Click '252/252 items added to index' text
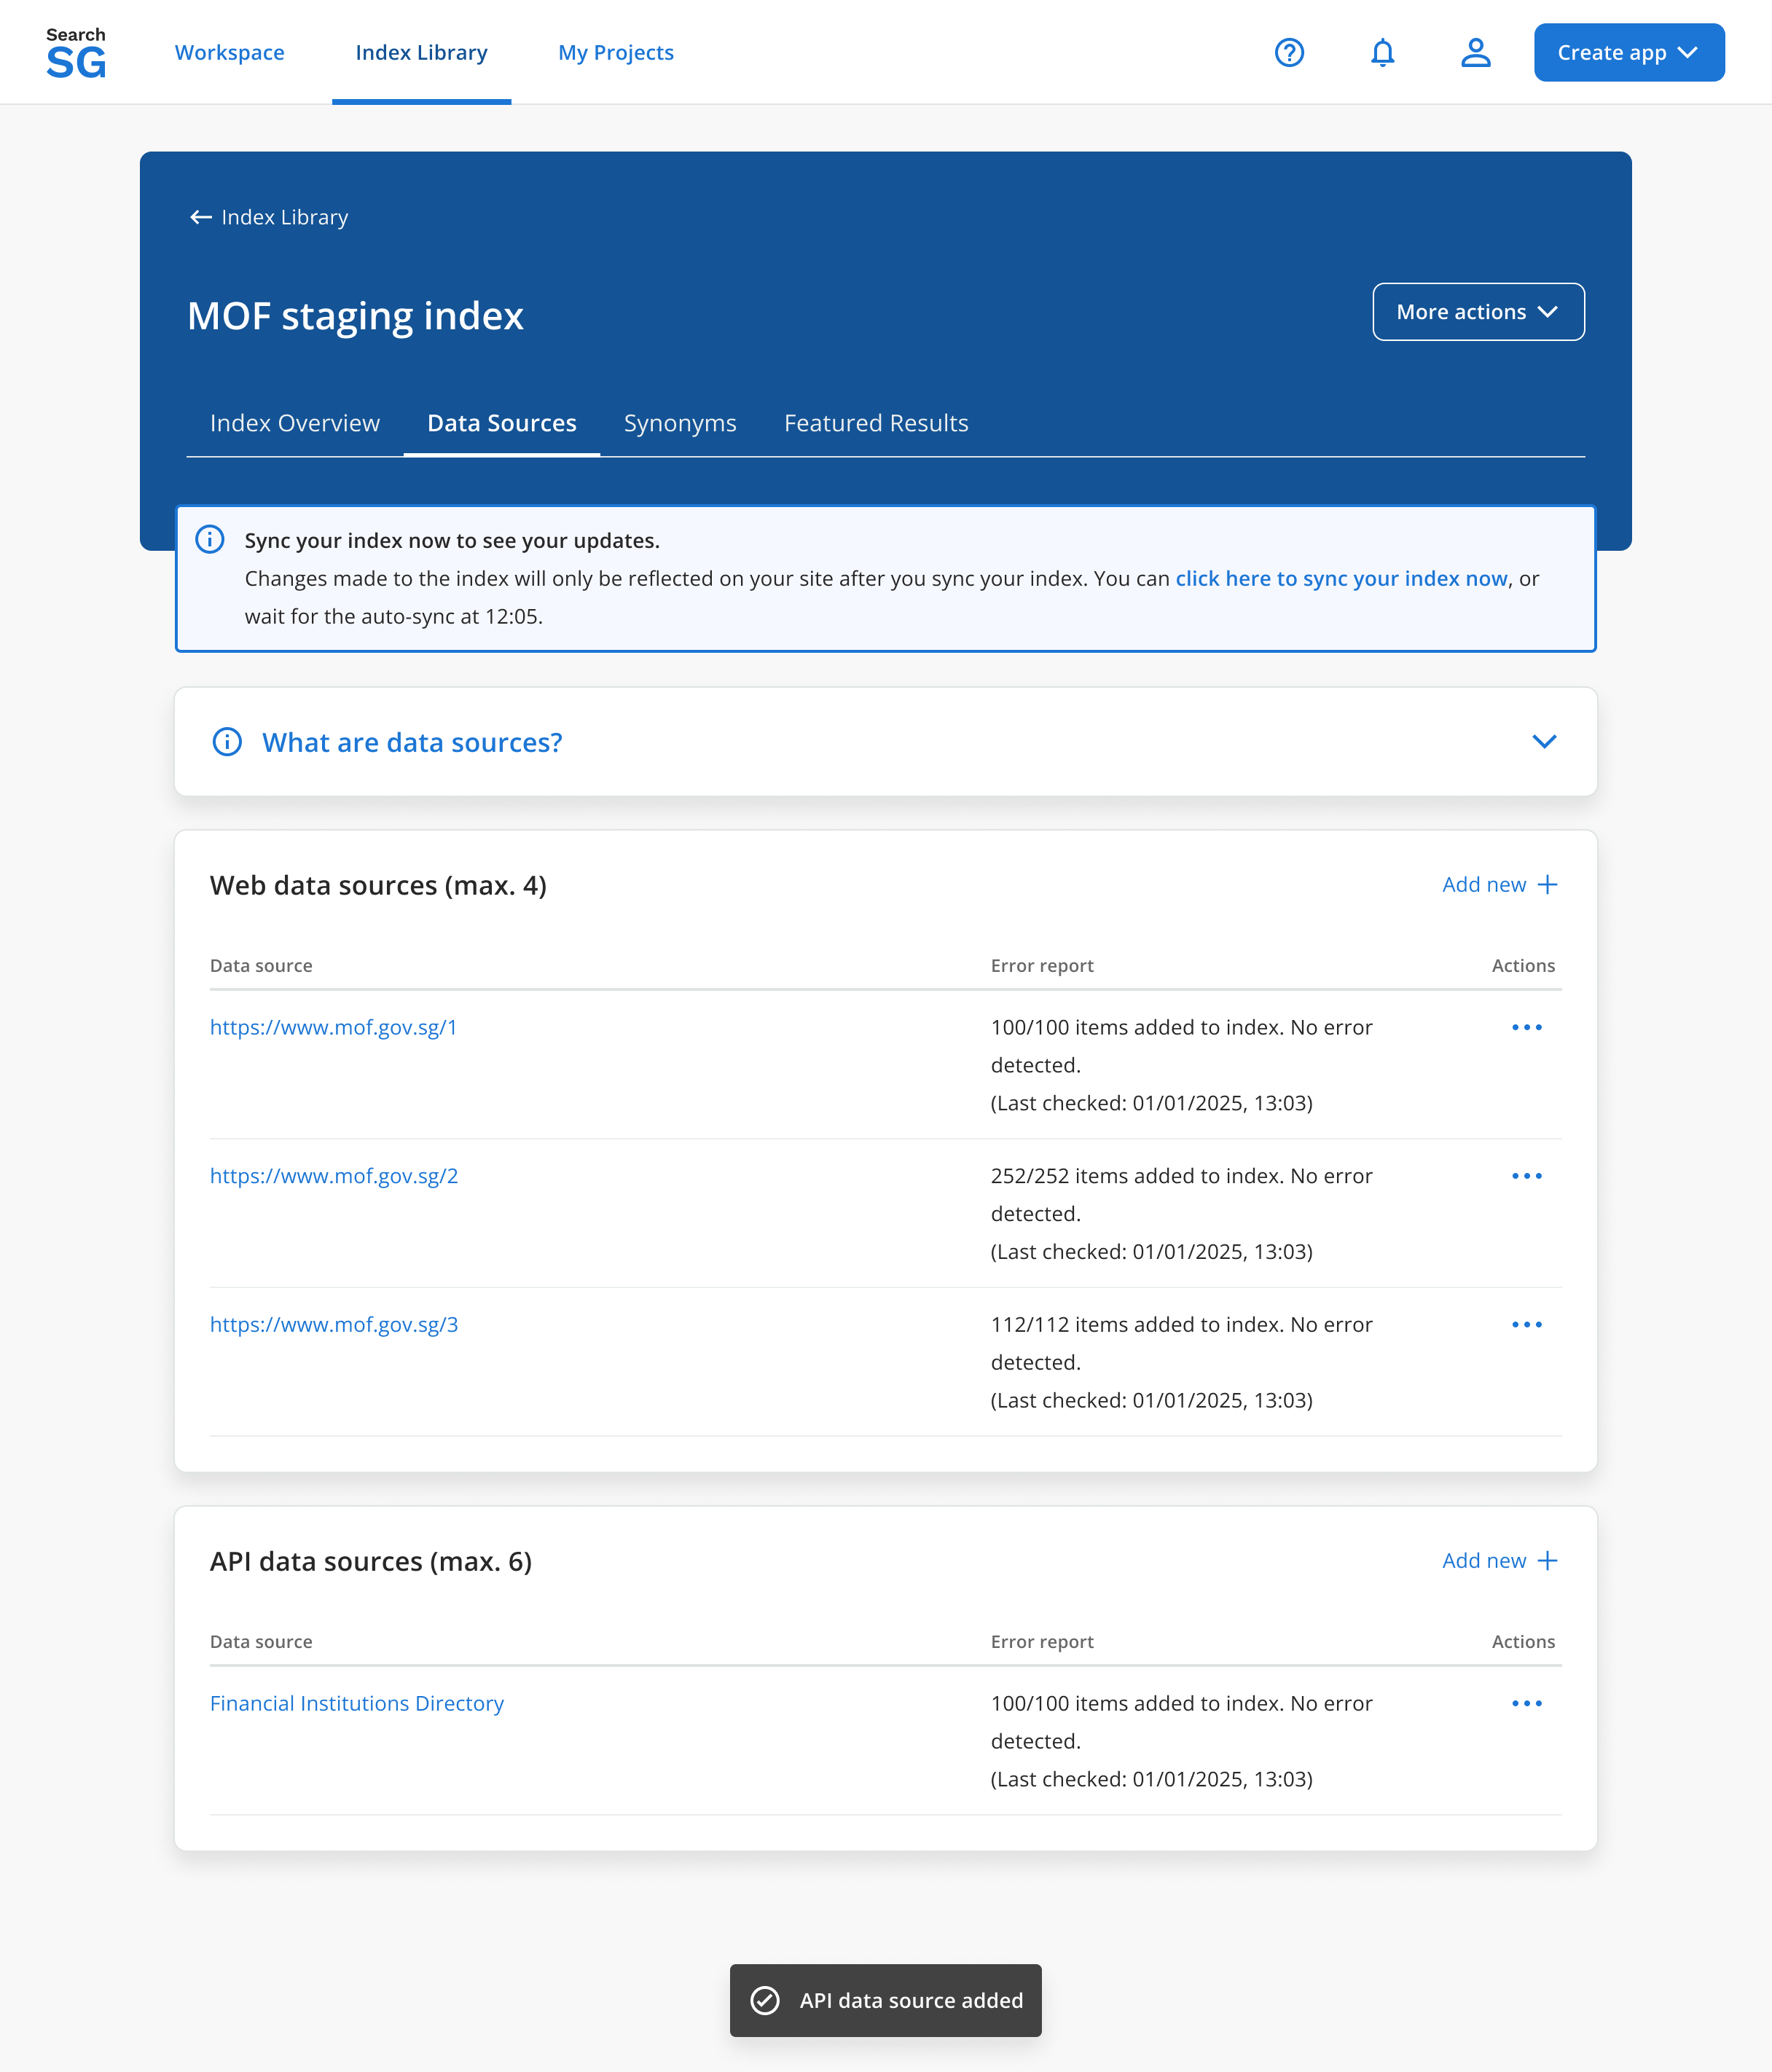1772x2072 pixels. [x=1137, y=1176]
